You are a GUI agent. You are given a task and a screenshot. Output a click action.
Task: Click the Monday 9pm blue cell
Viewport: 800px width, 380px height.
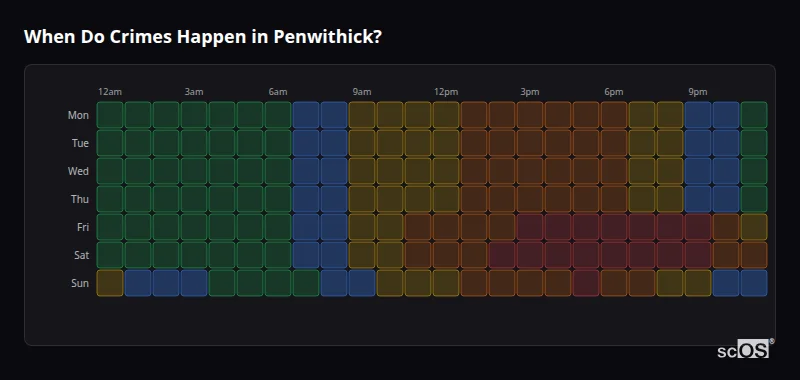tap(697, 115)
